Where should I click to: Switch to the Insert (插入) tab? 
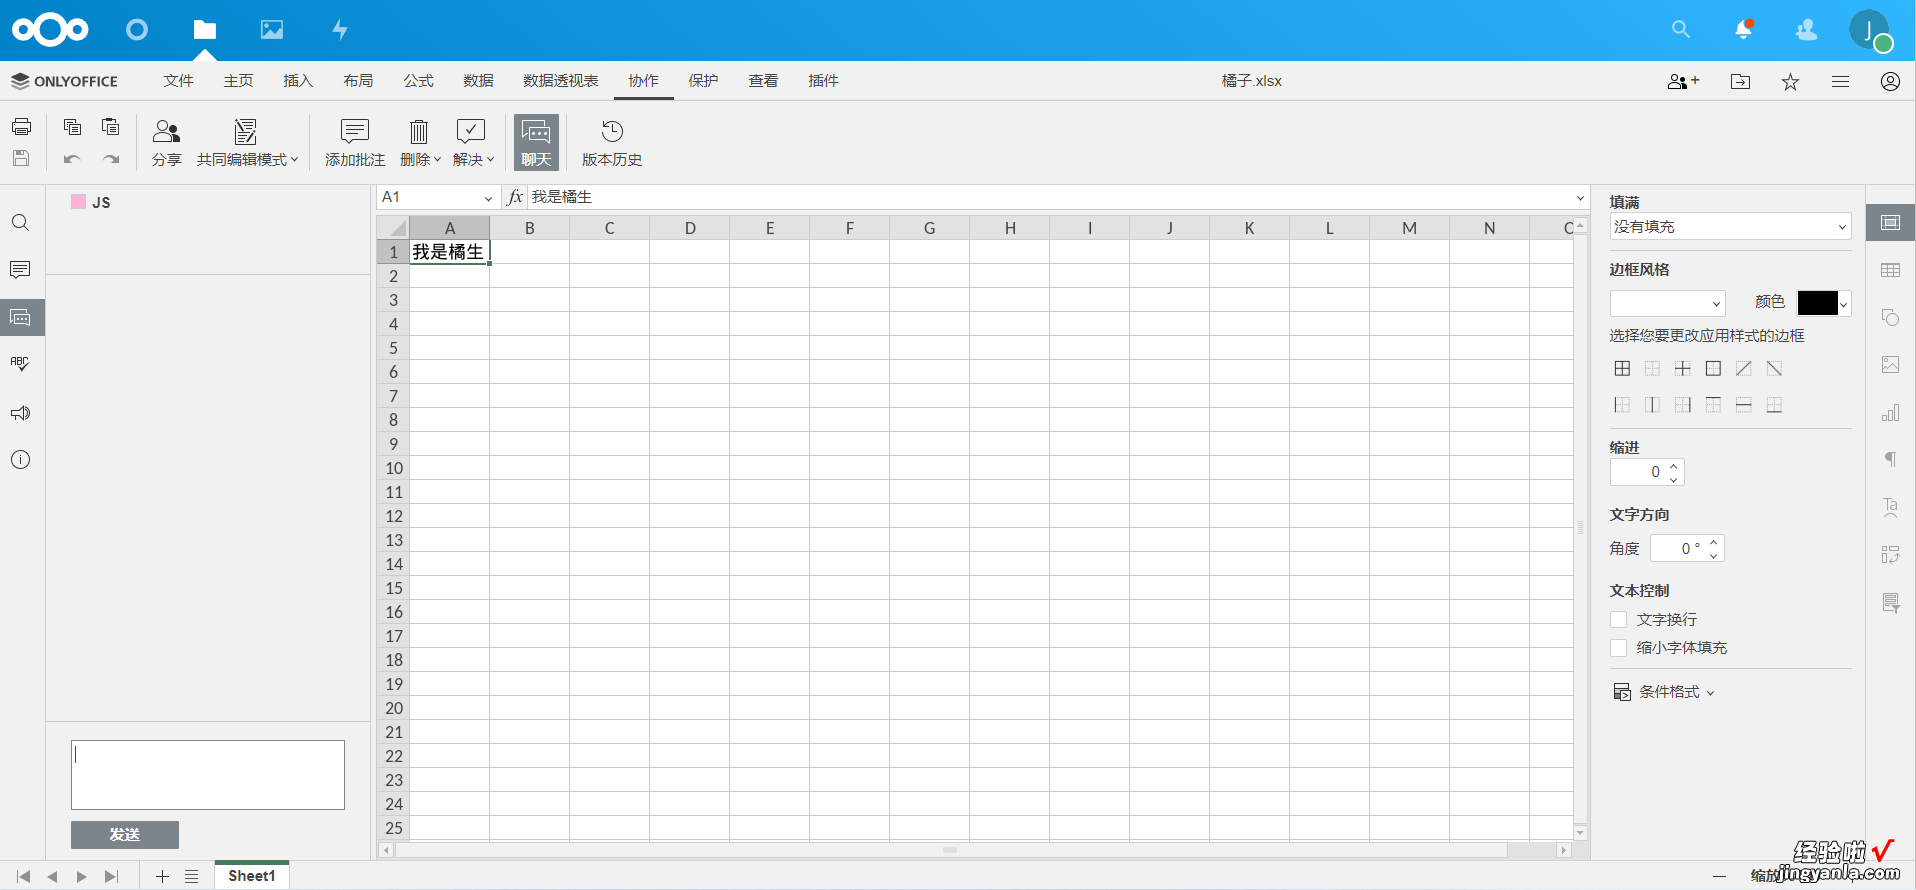coord(298,81)
